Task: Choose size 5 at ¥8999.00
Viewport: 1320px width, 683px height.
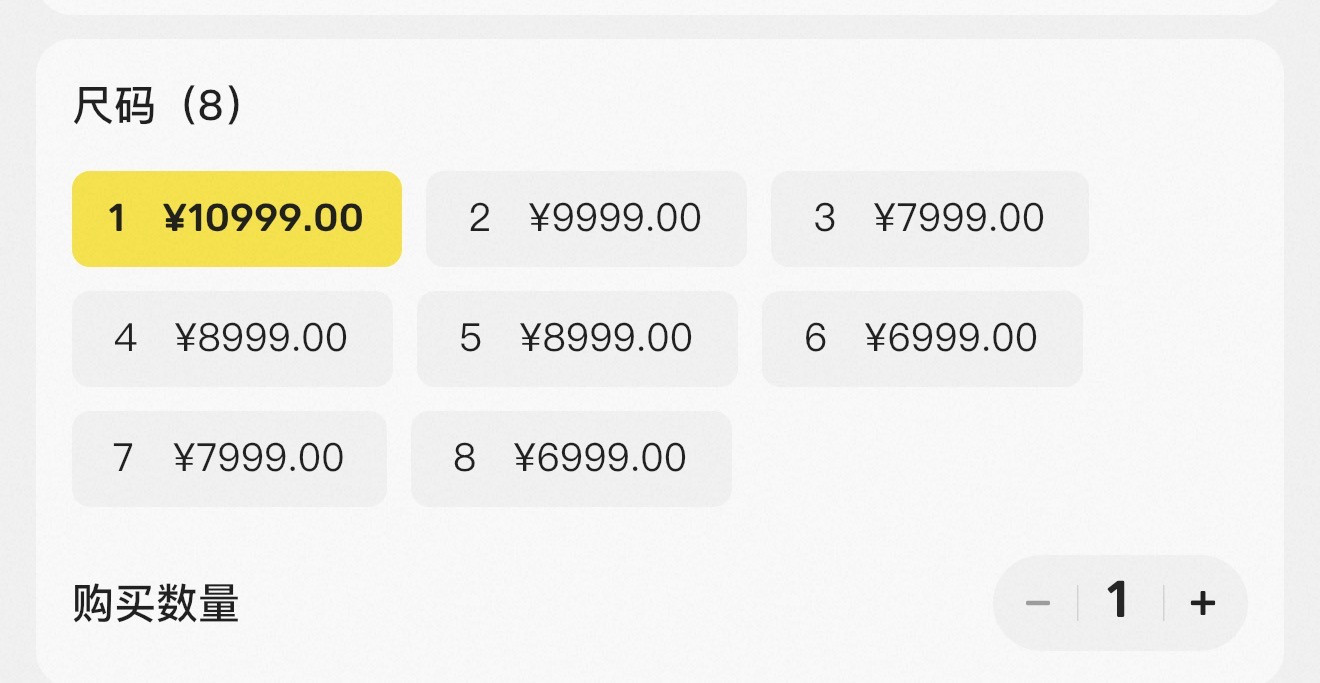Action: [x=576, y=338]
